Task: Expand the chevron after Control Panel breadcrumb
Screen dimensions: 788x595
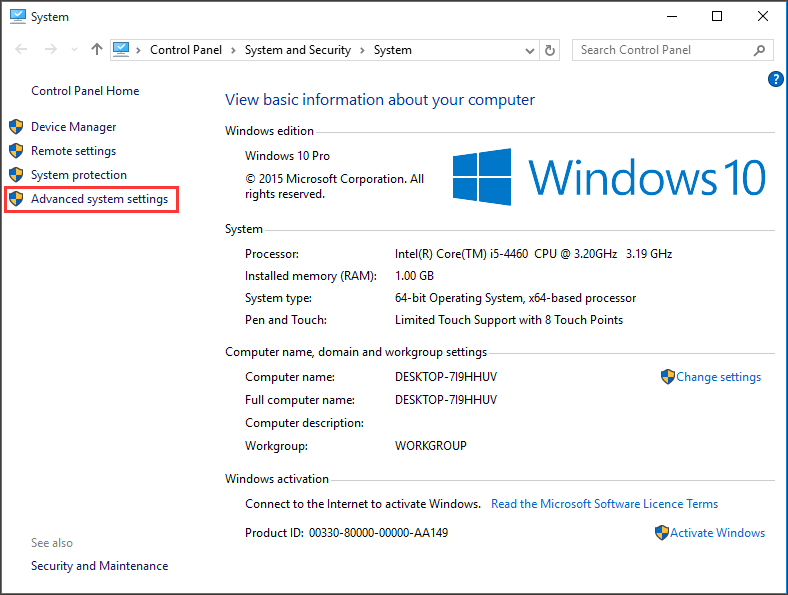Action: coord(234,50)
